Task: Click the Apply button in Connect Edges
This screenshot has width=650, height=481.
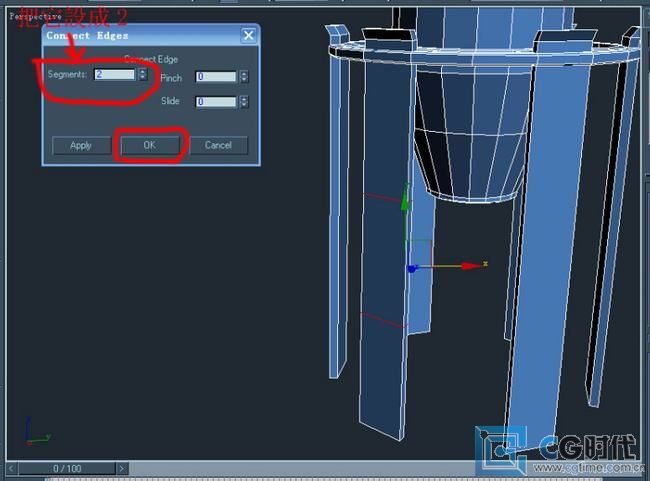Action: [x=81, y=146]
